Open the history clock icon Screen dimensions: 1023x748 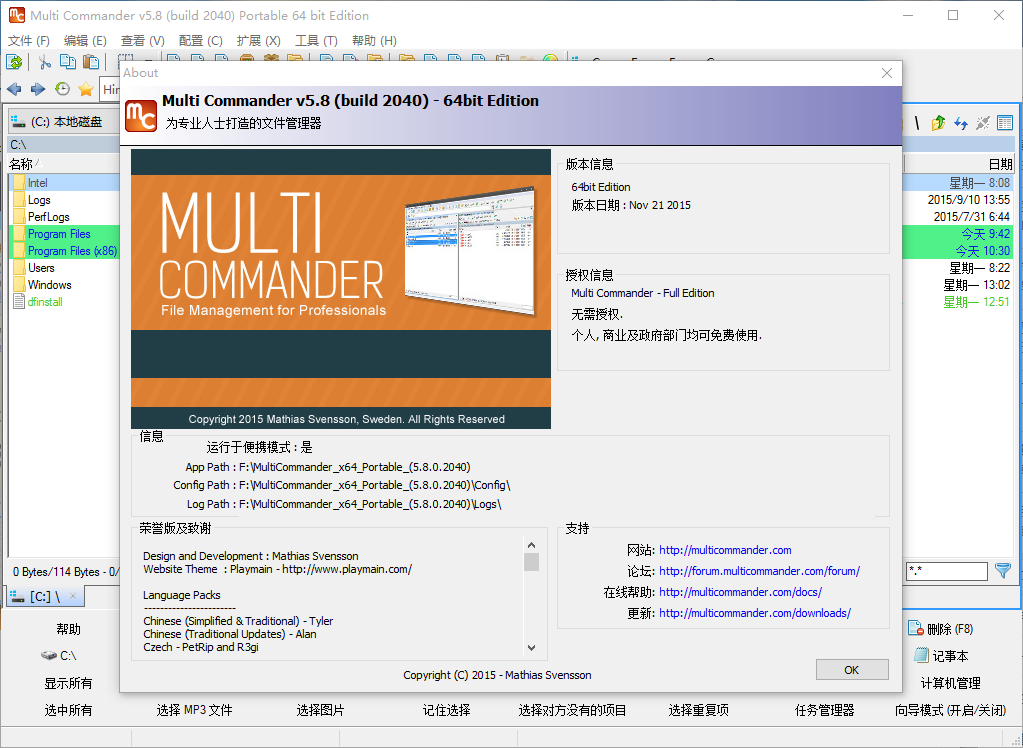point(63,89)
